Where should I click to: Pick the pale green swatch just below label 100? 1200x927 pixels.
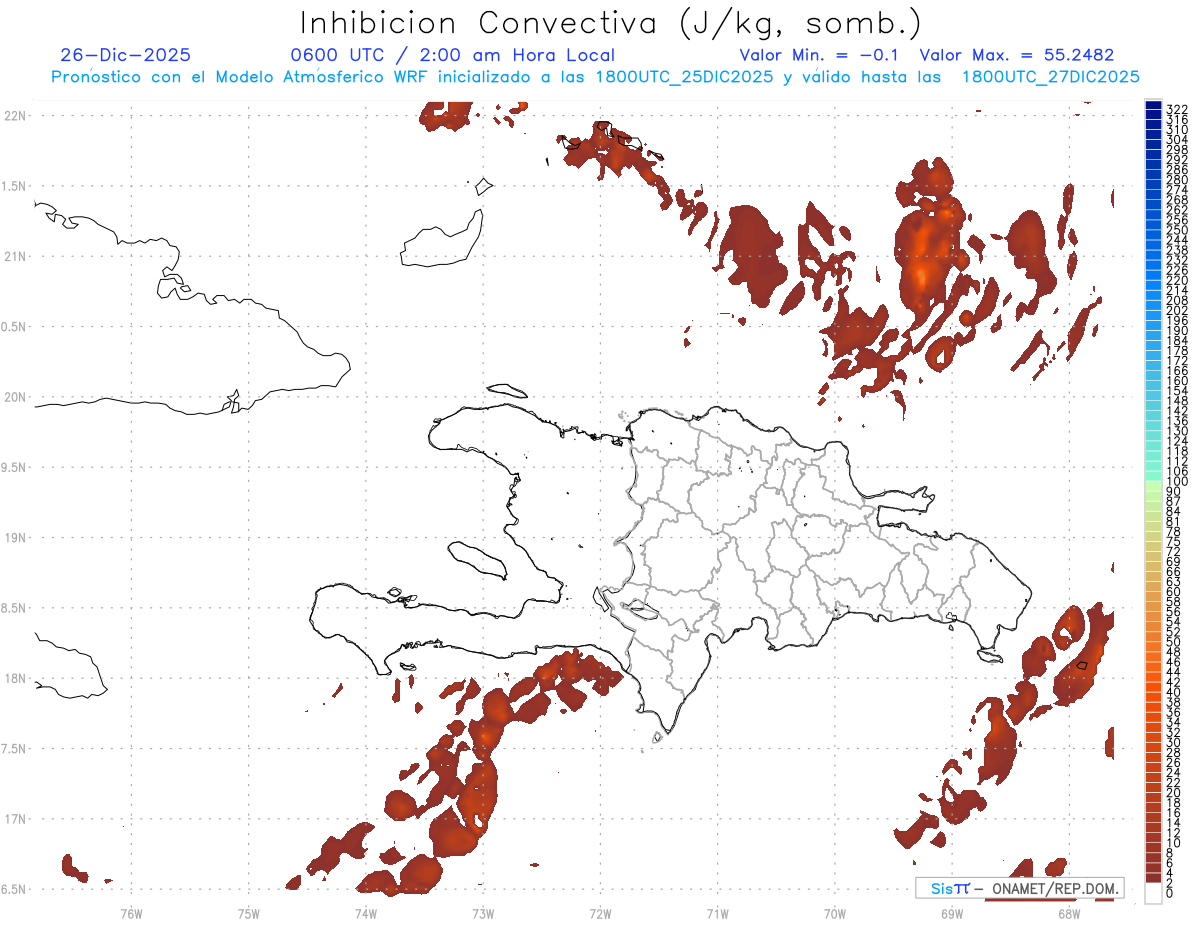[x=1153, y=486]
